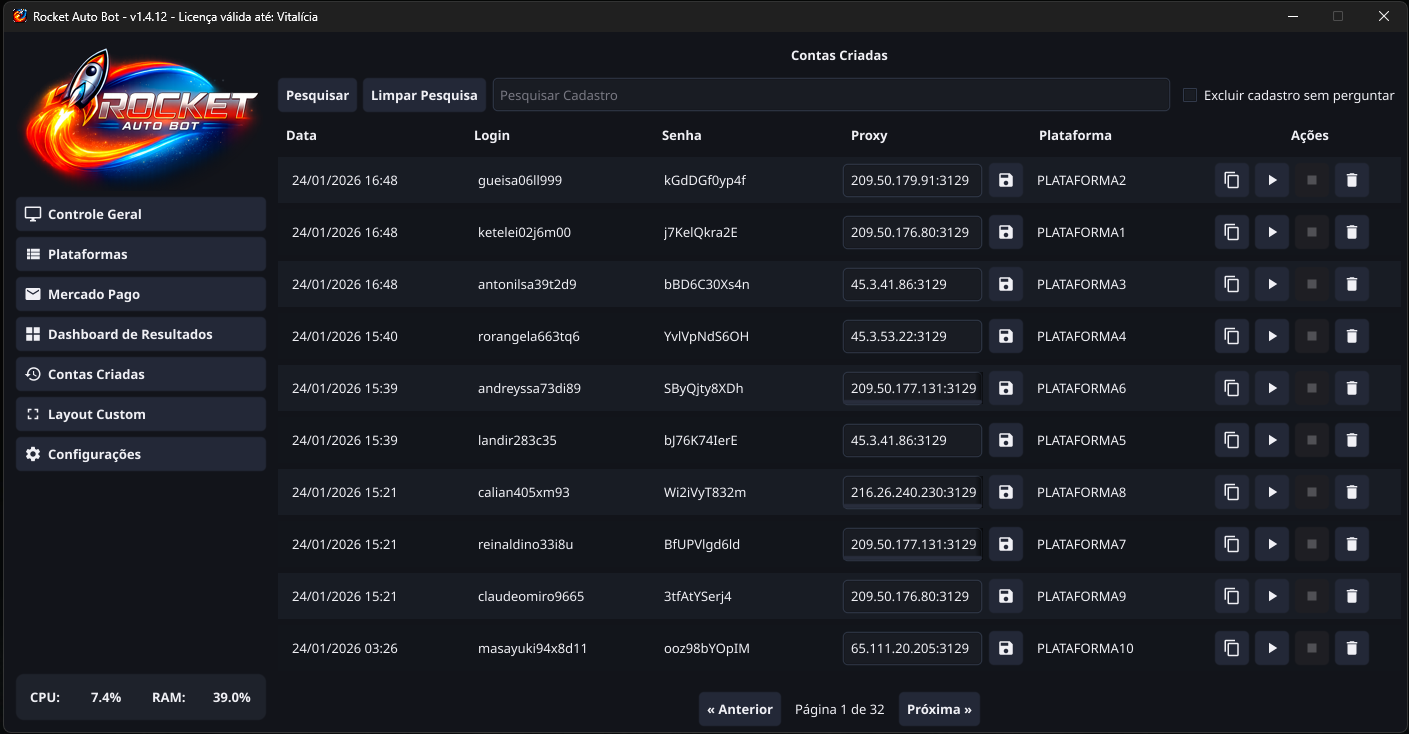Open the Mercado Pago menu item
This screenshot has height=734, width=1409.
pos(141,294)
